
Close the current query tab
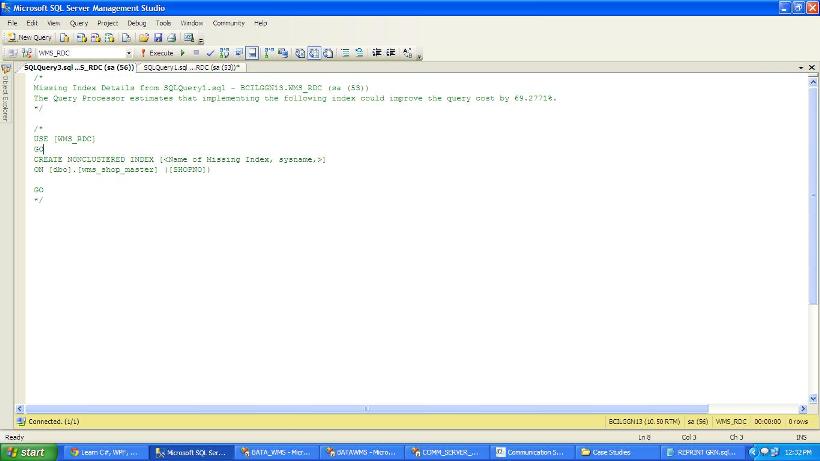(x=812, y=67)
